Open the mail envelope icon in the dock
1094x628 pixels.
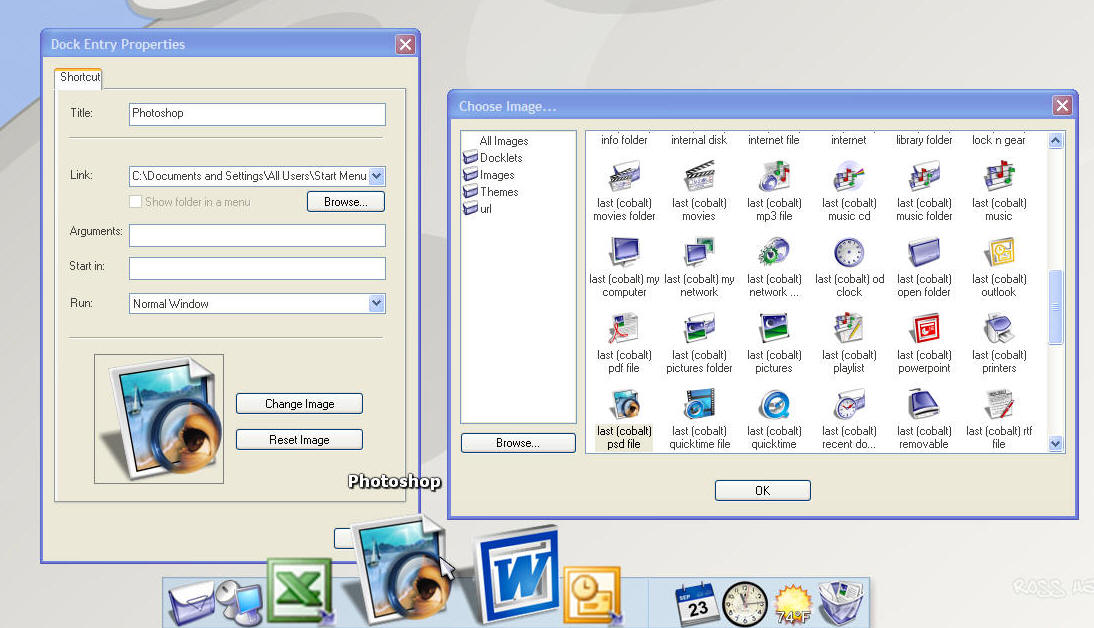[x=190, y=602]
